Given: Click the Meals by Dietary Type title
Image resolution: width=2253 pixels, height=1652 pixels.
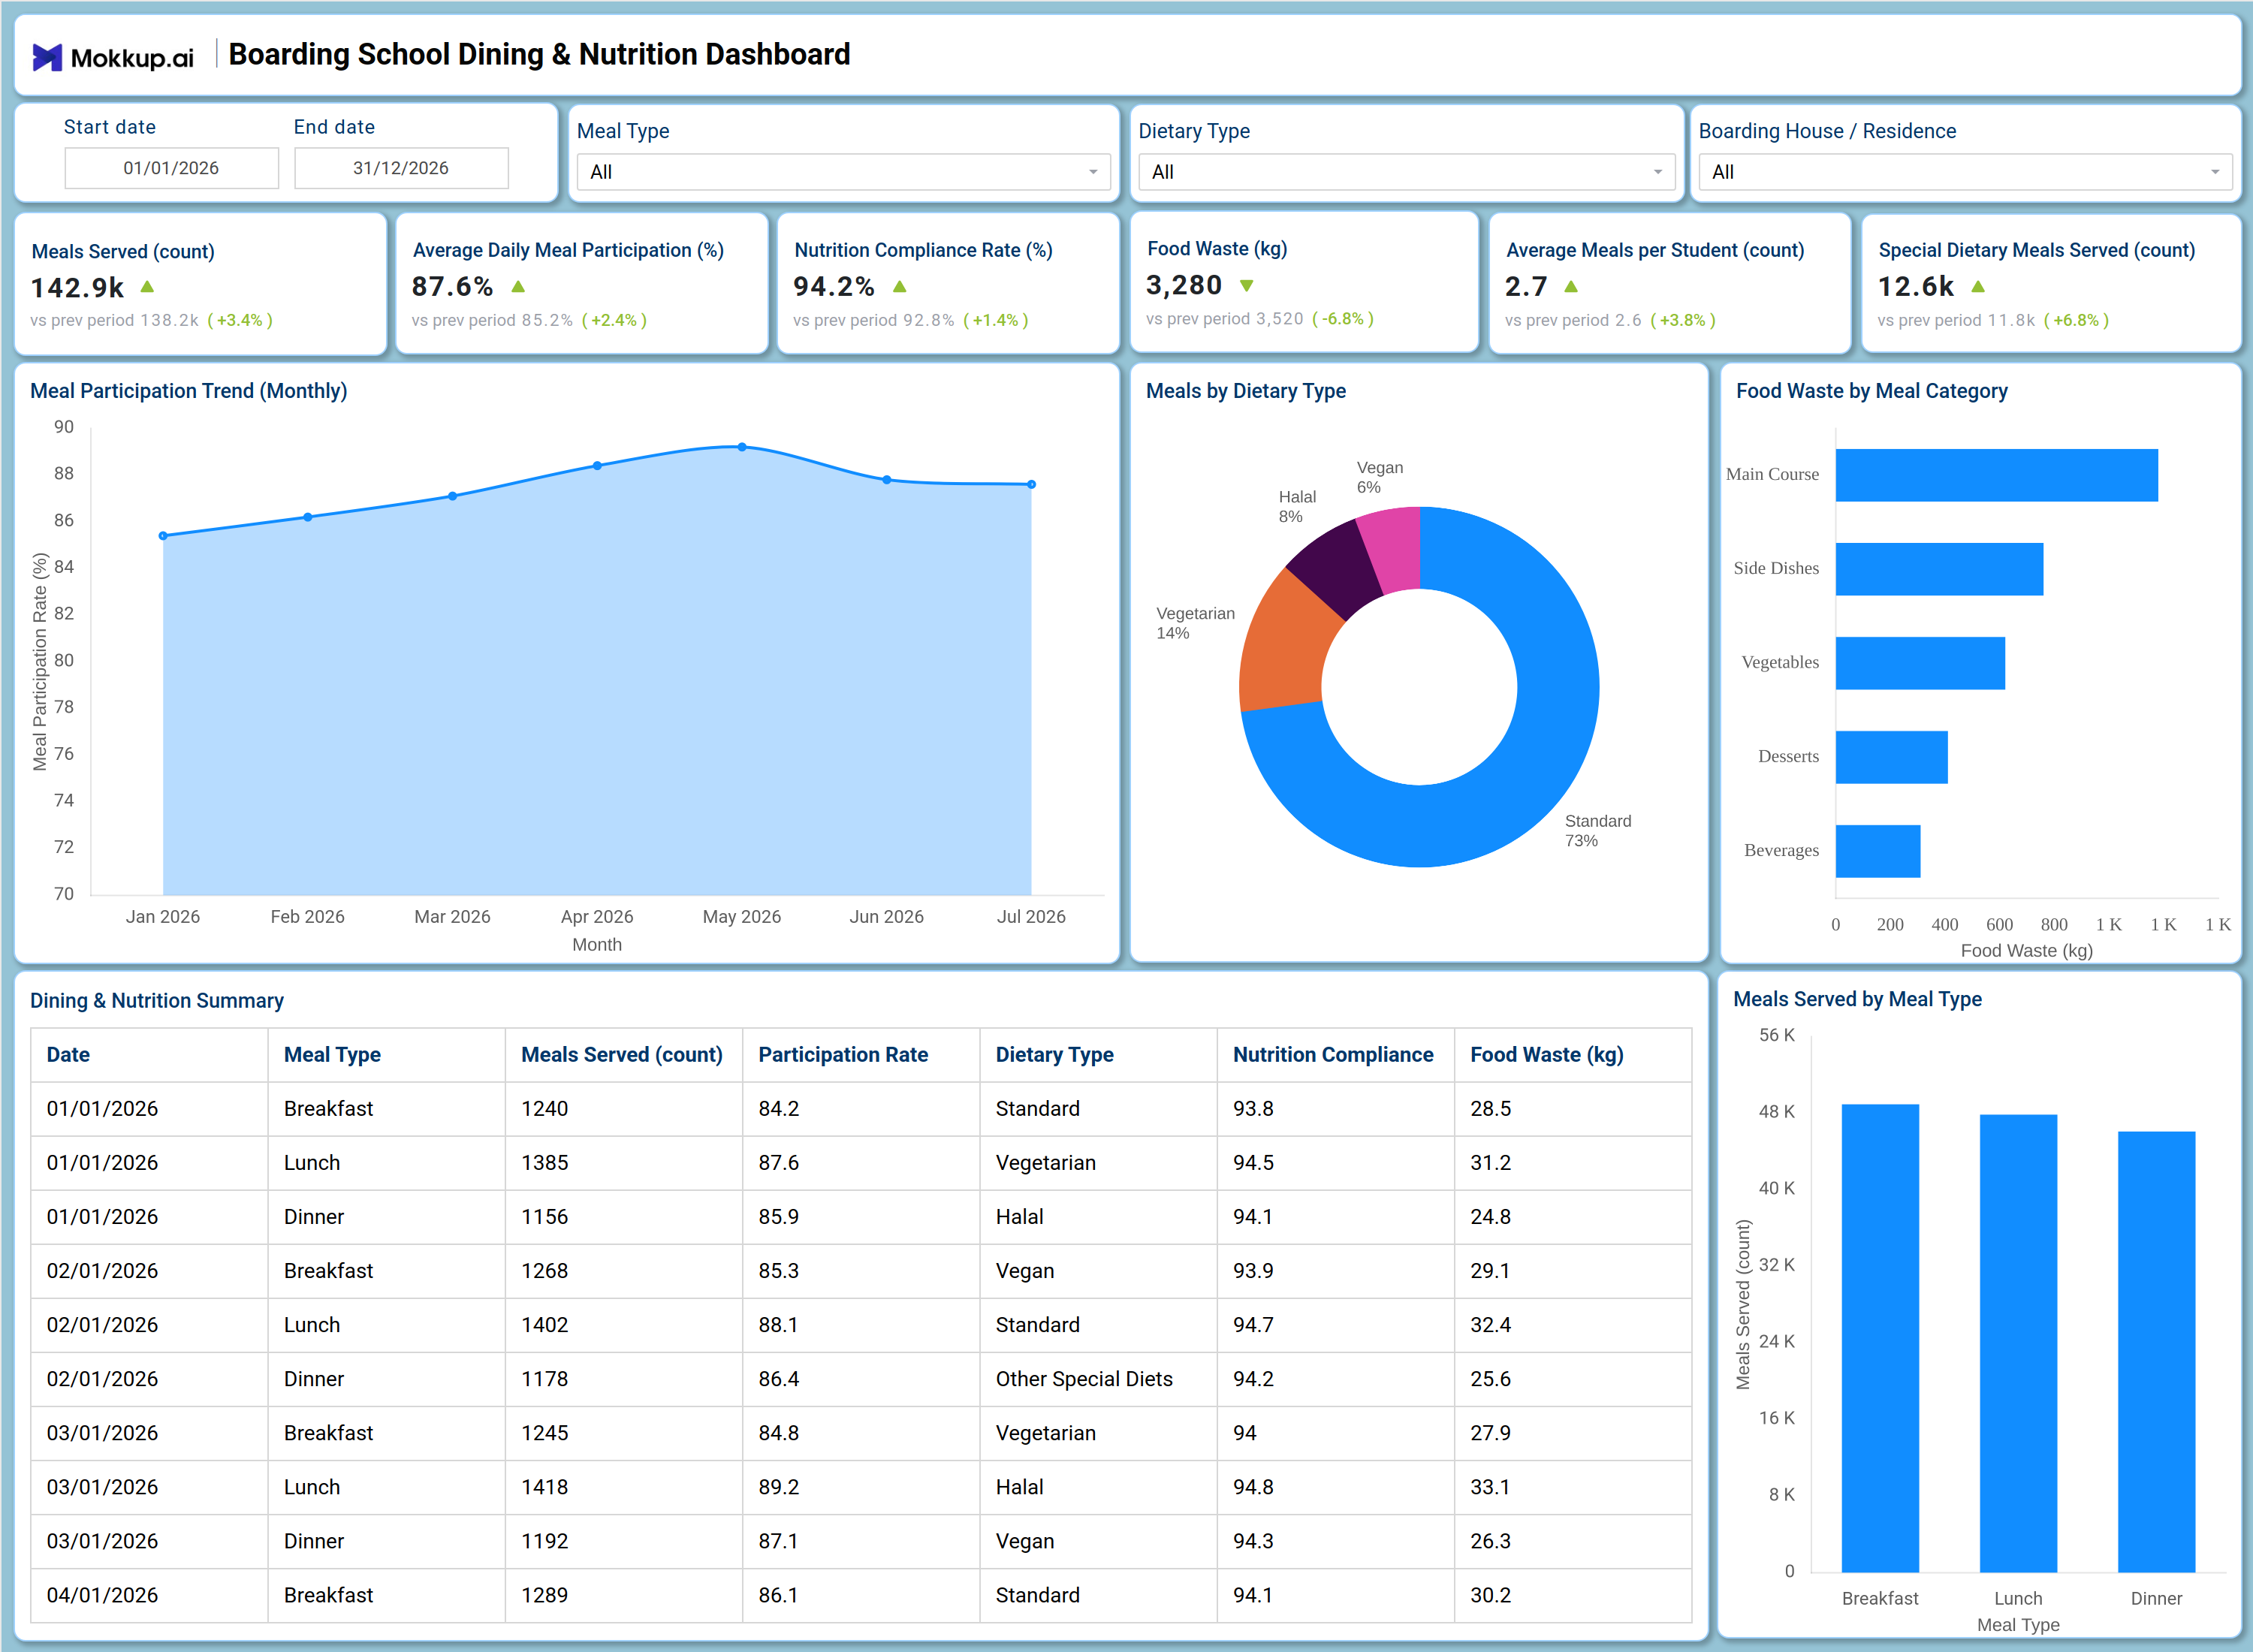Looking at the screenshot, I should click(1246, 391).
